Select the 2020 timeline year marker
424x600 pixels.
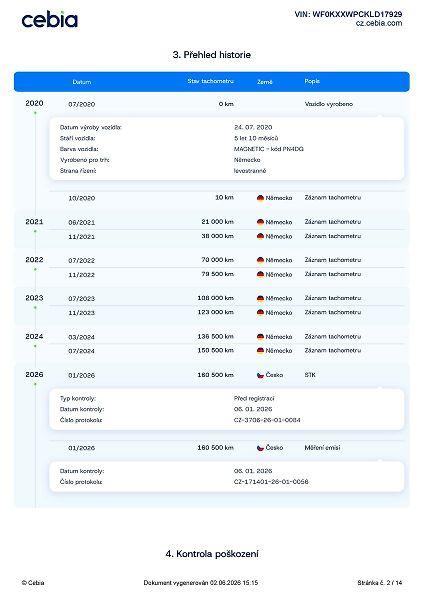coord(34,103)
